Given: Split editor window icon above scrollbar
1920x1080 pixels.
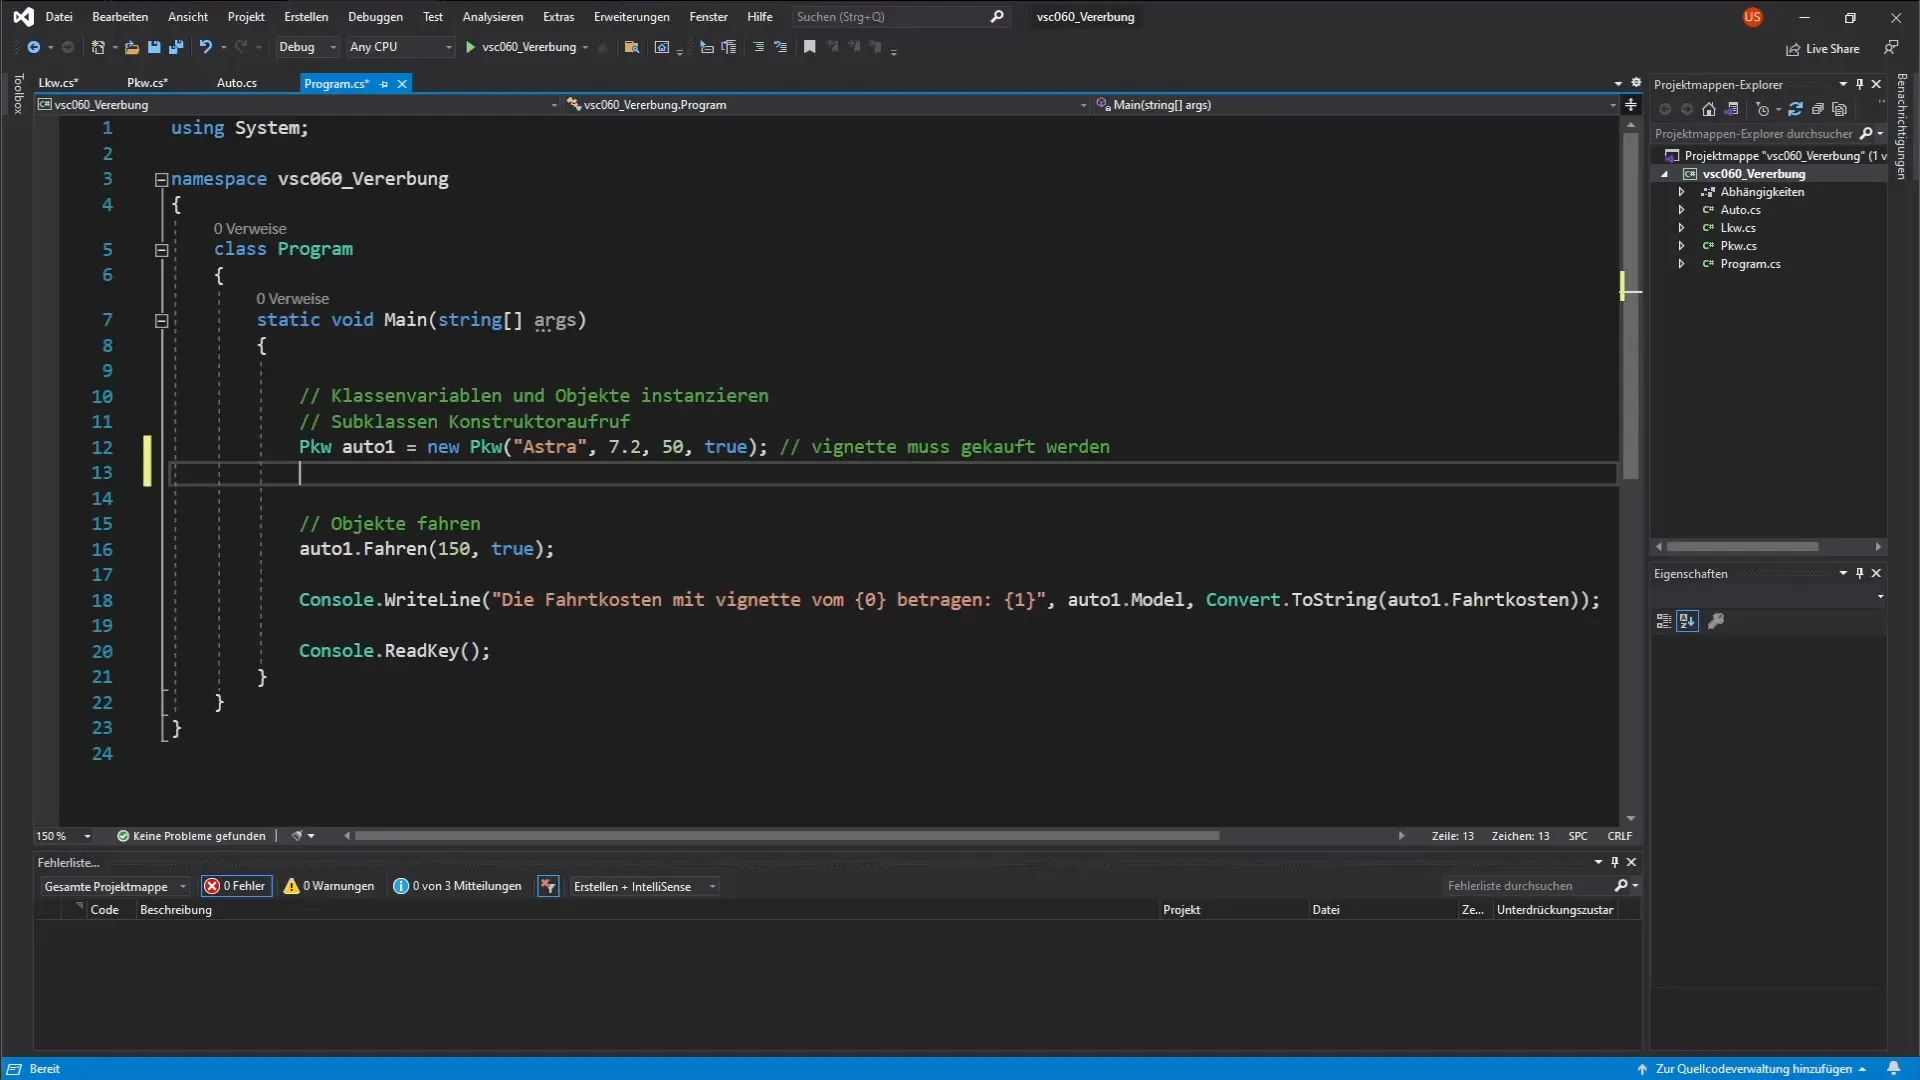Looking at the screenshot, I should (1631, 105).
